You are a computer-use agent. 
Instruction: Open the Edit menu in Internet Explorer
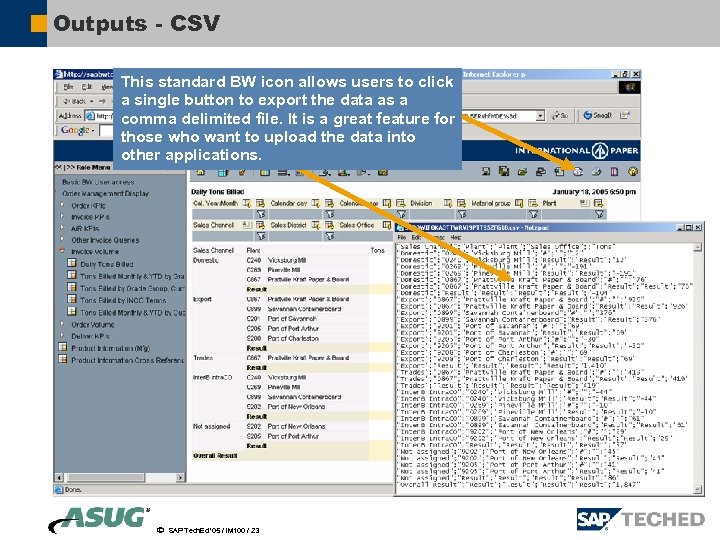(x=86, y=87)
